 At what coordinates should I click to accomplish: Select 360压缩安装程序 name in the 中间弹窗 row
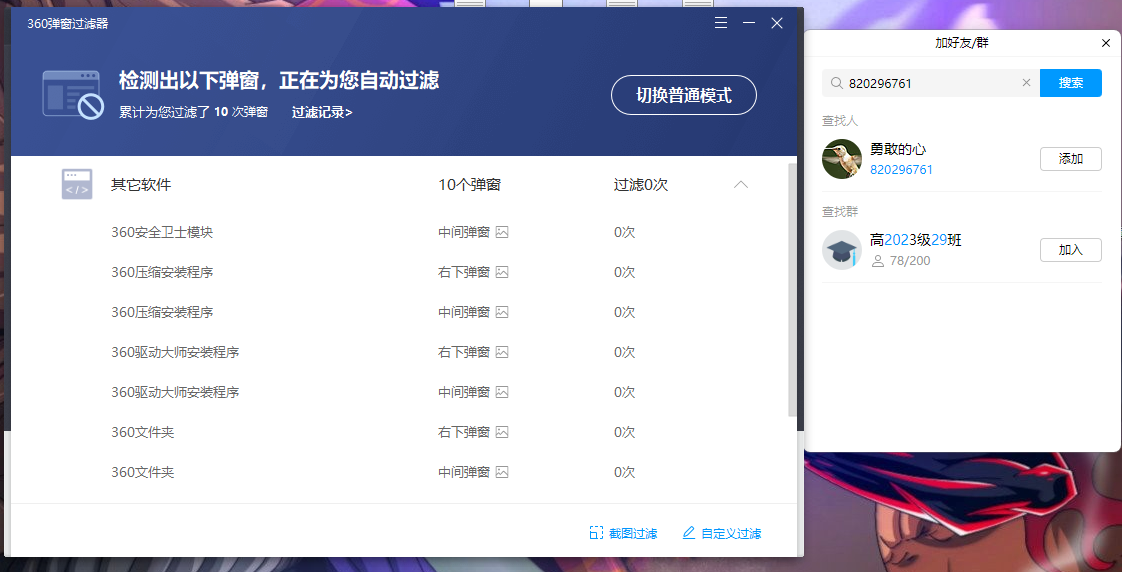[x=162, y=312]
